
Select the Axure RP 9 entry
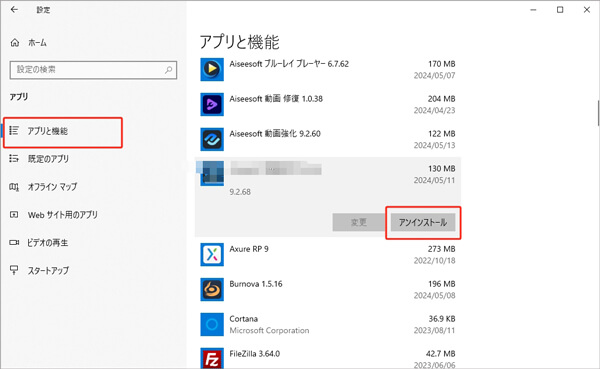pyautogui.click(x=328, y=254)
